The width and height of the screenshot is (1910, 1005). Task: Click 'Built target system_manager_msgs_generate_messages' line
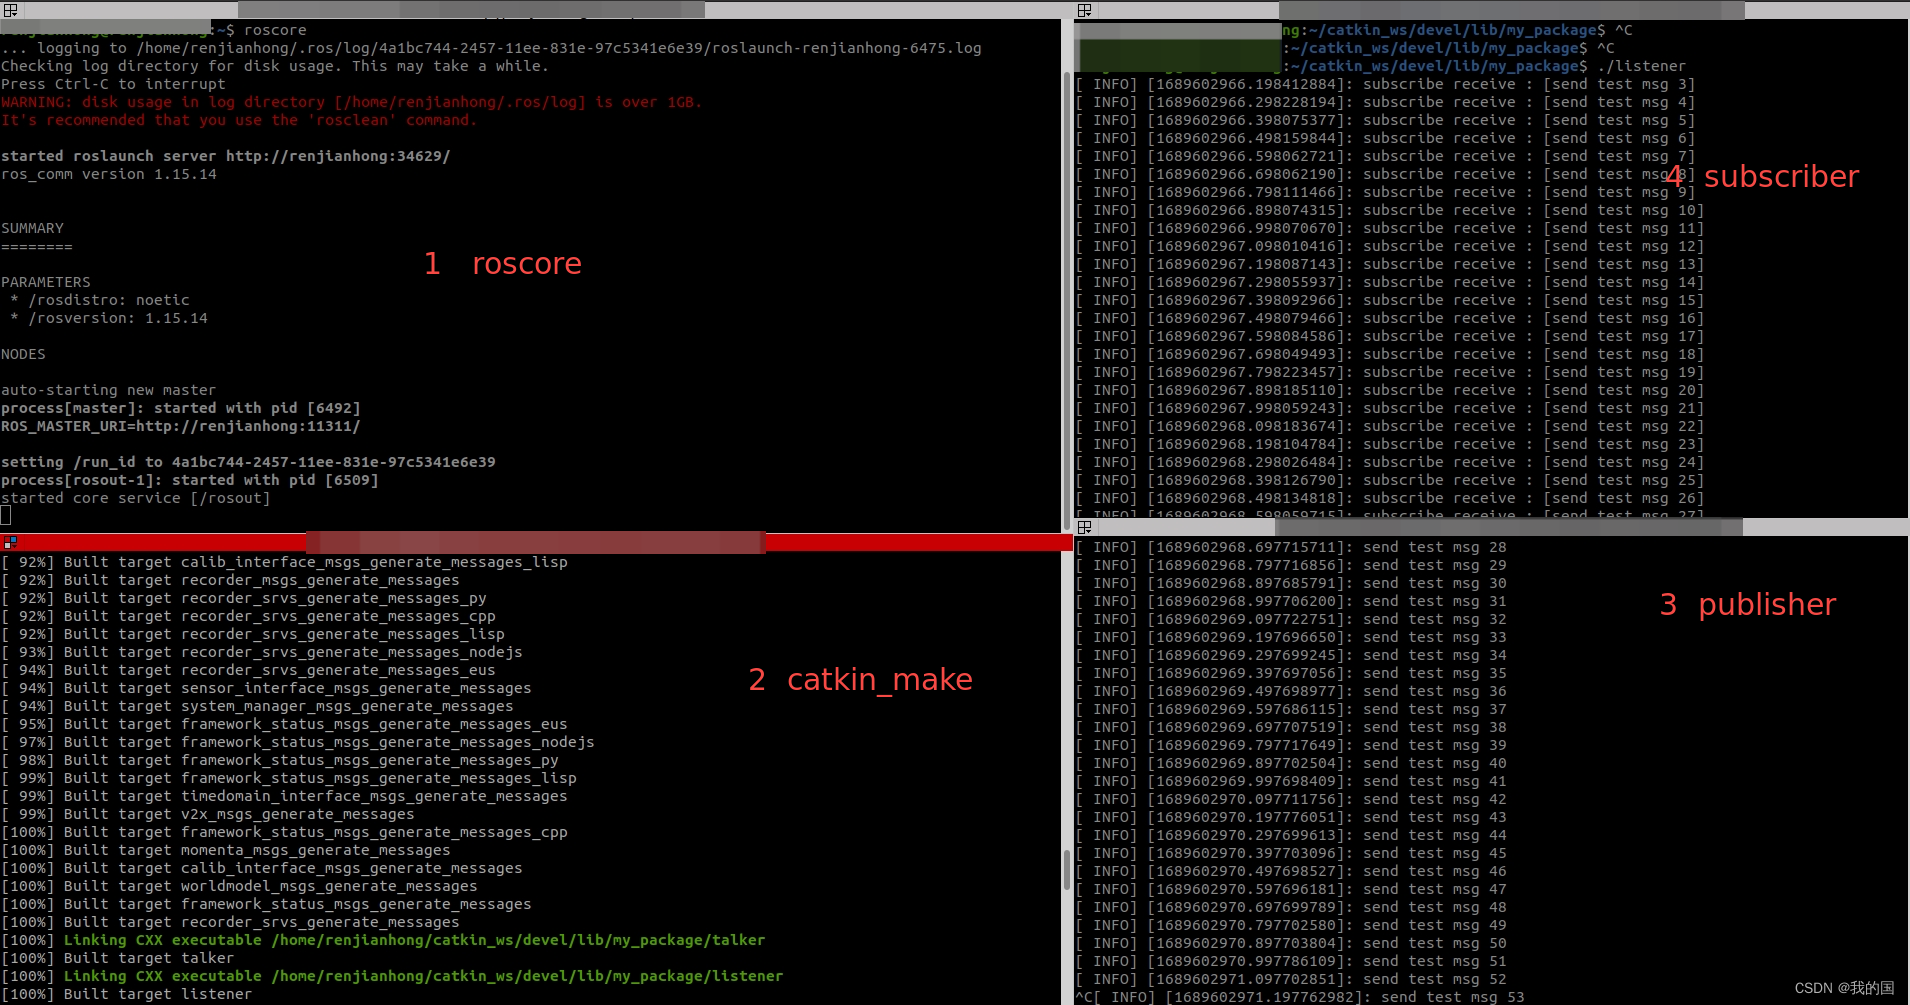258,706
